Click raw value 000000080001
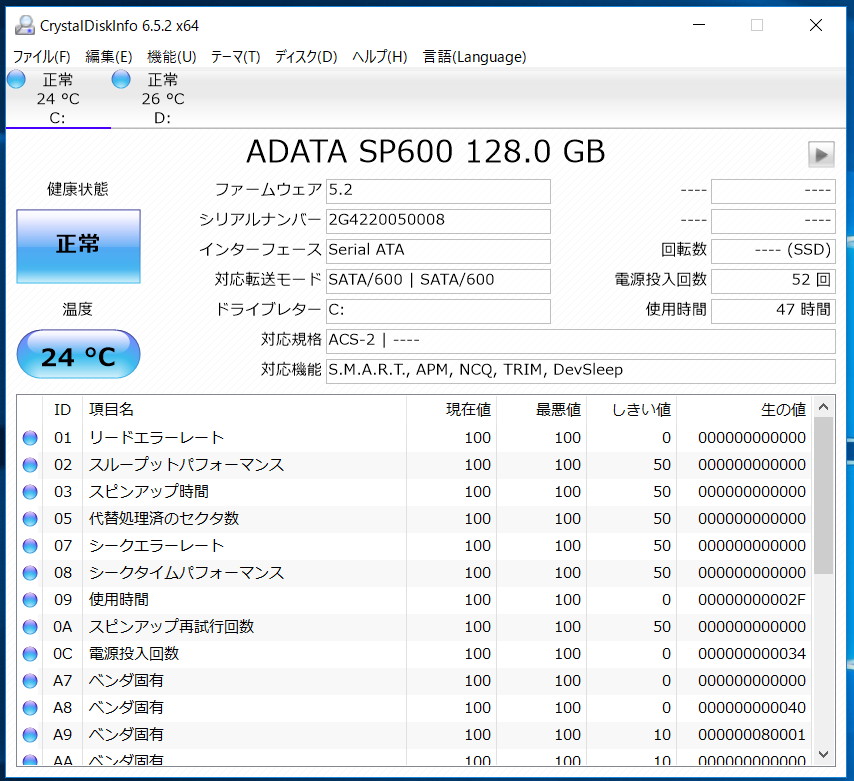 pos(752,735)
